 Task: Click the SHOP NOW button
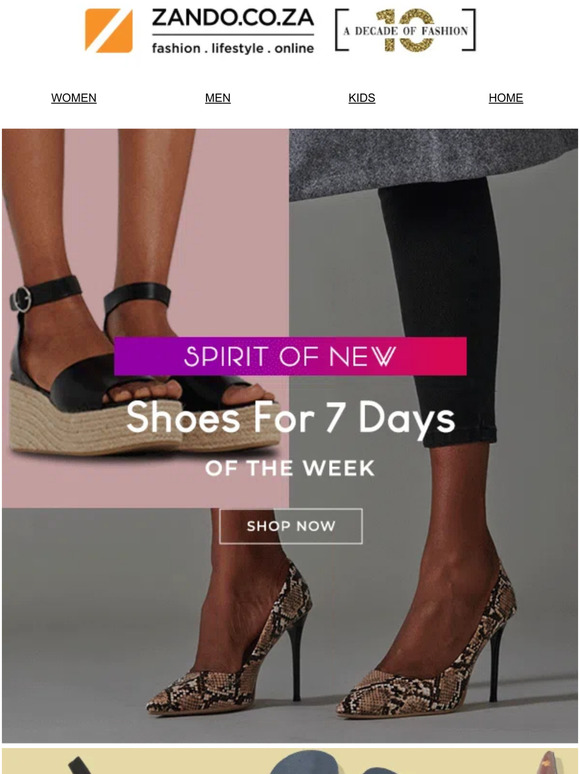[291, 526]
